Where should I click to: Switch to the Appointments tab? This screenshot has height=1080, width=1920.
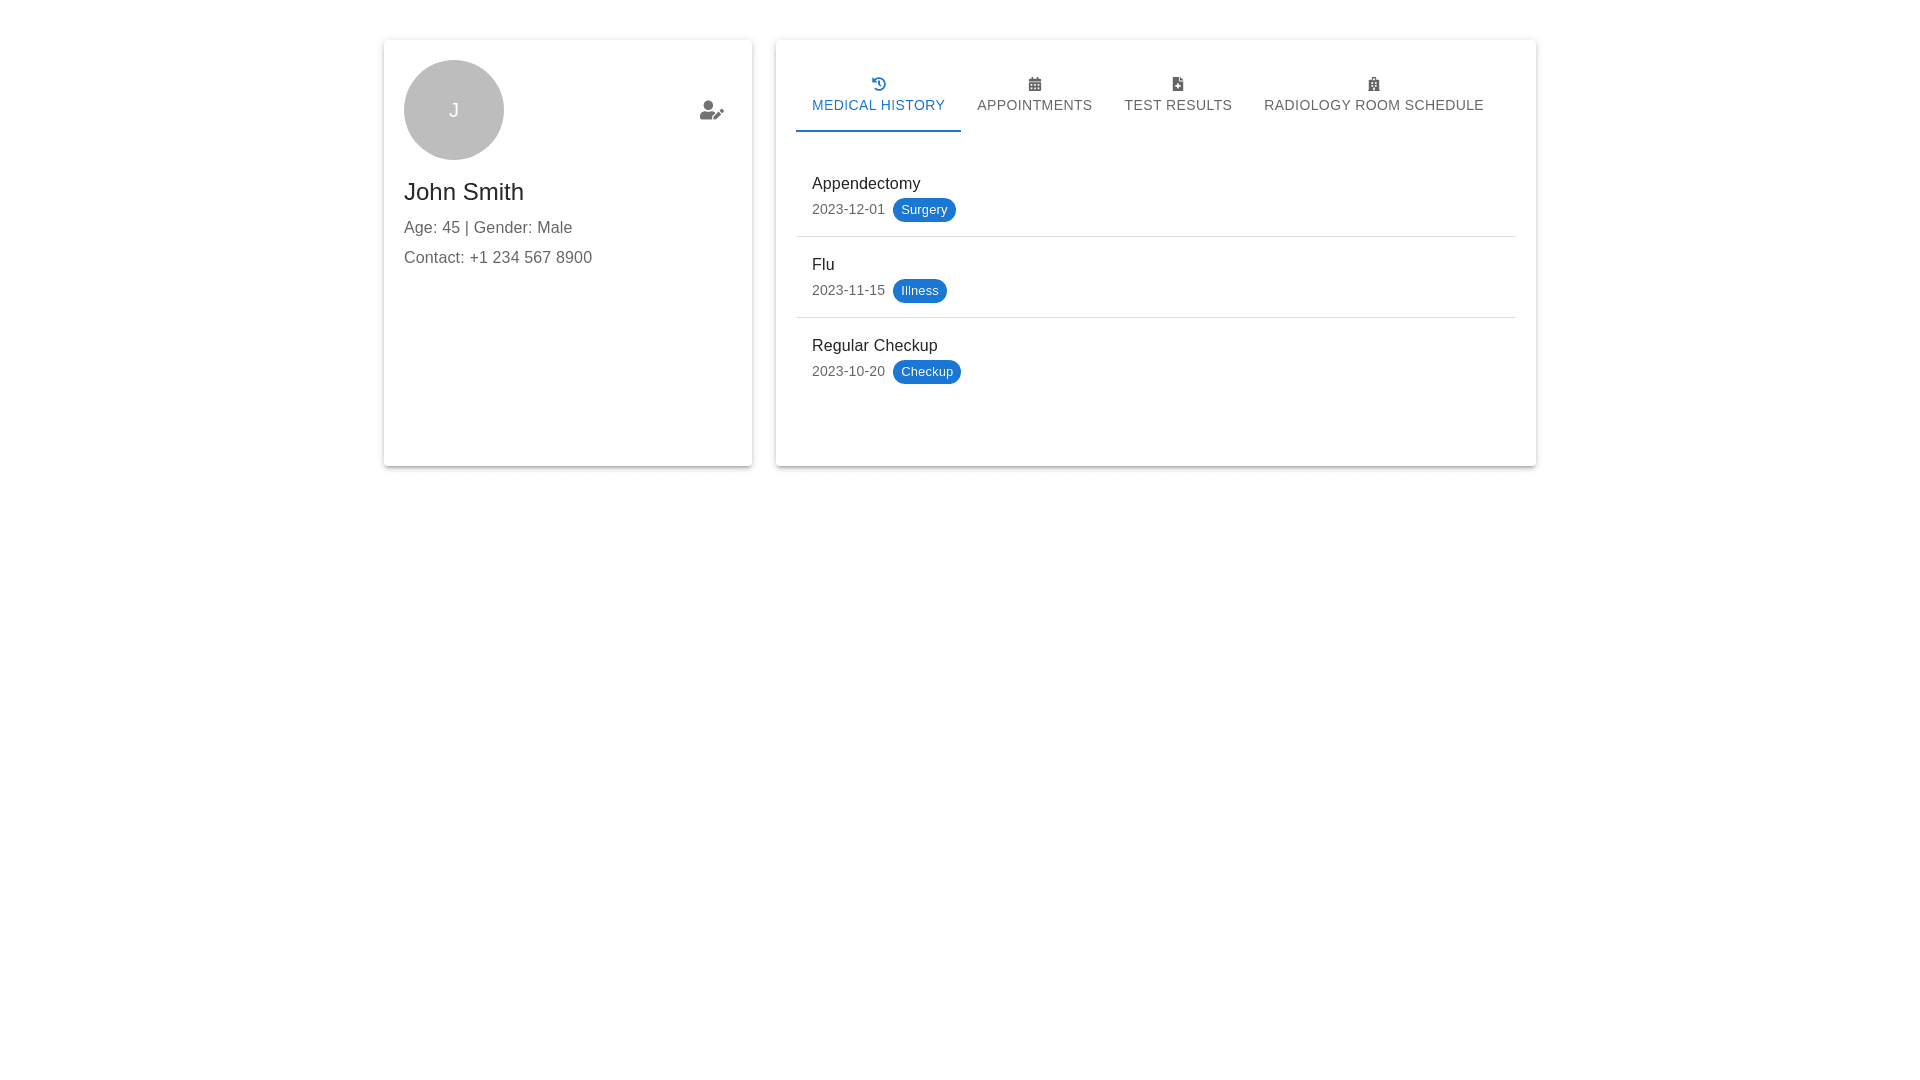point(1034,105)
